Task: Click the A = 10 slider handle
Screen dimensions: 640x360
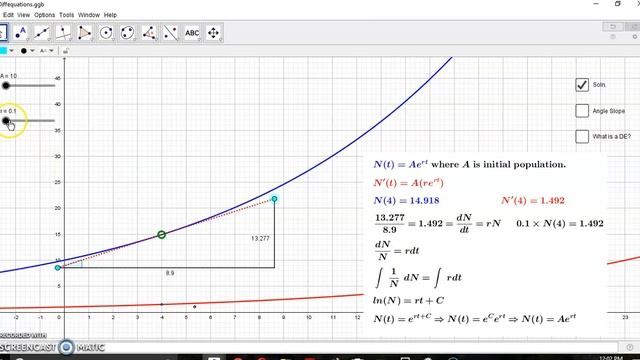Action: [x=6, y=86]
